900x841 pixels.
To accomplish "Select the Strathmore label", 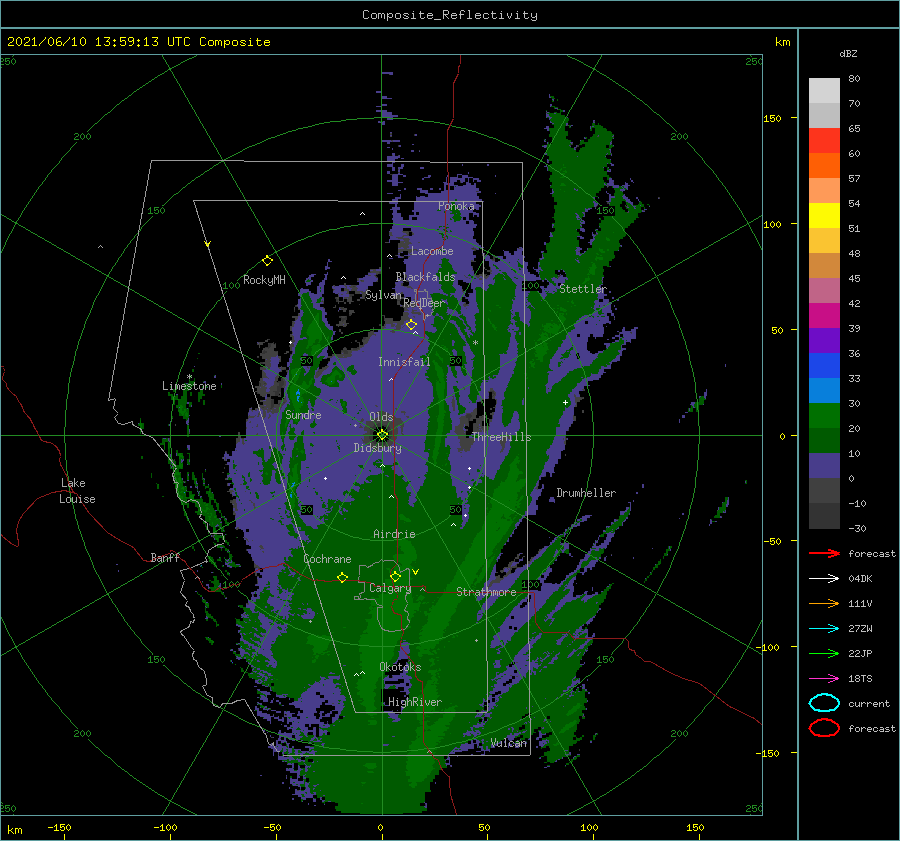I will click(x=486, y=592).
